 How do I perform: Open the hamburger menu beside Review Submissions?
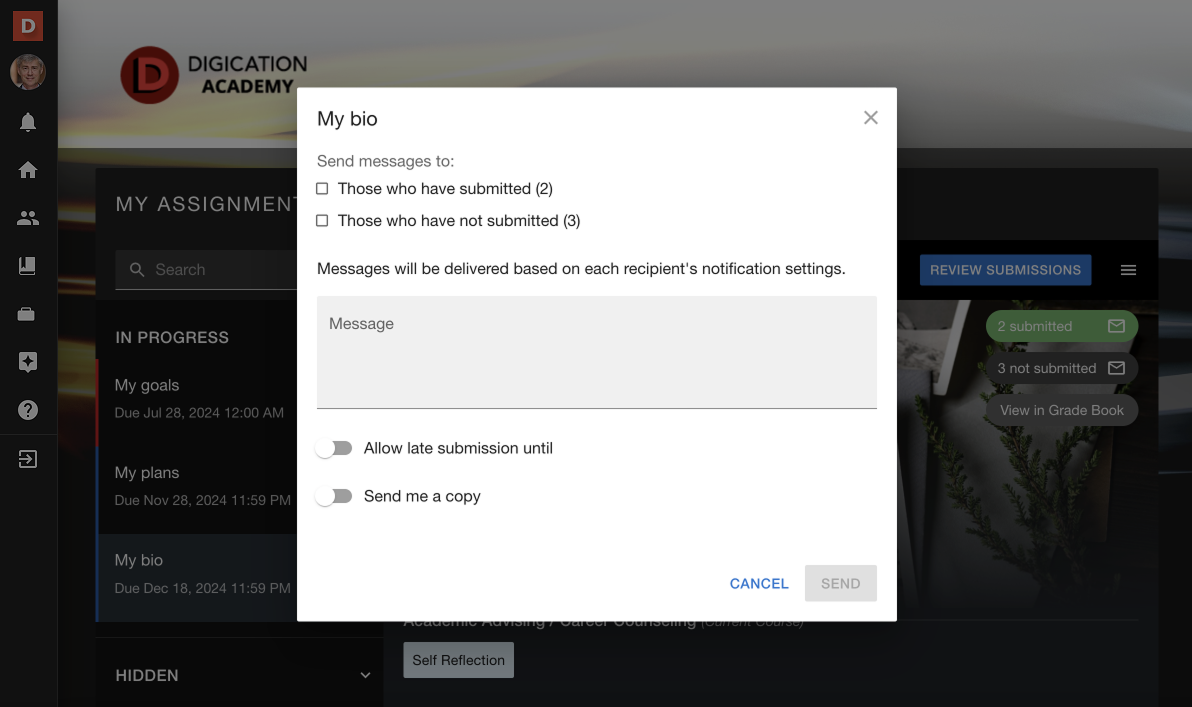1128,270
